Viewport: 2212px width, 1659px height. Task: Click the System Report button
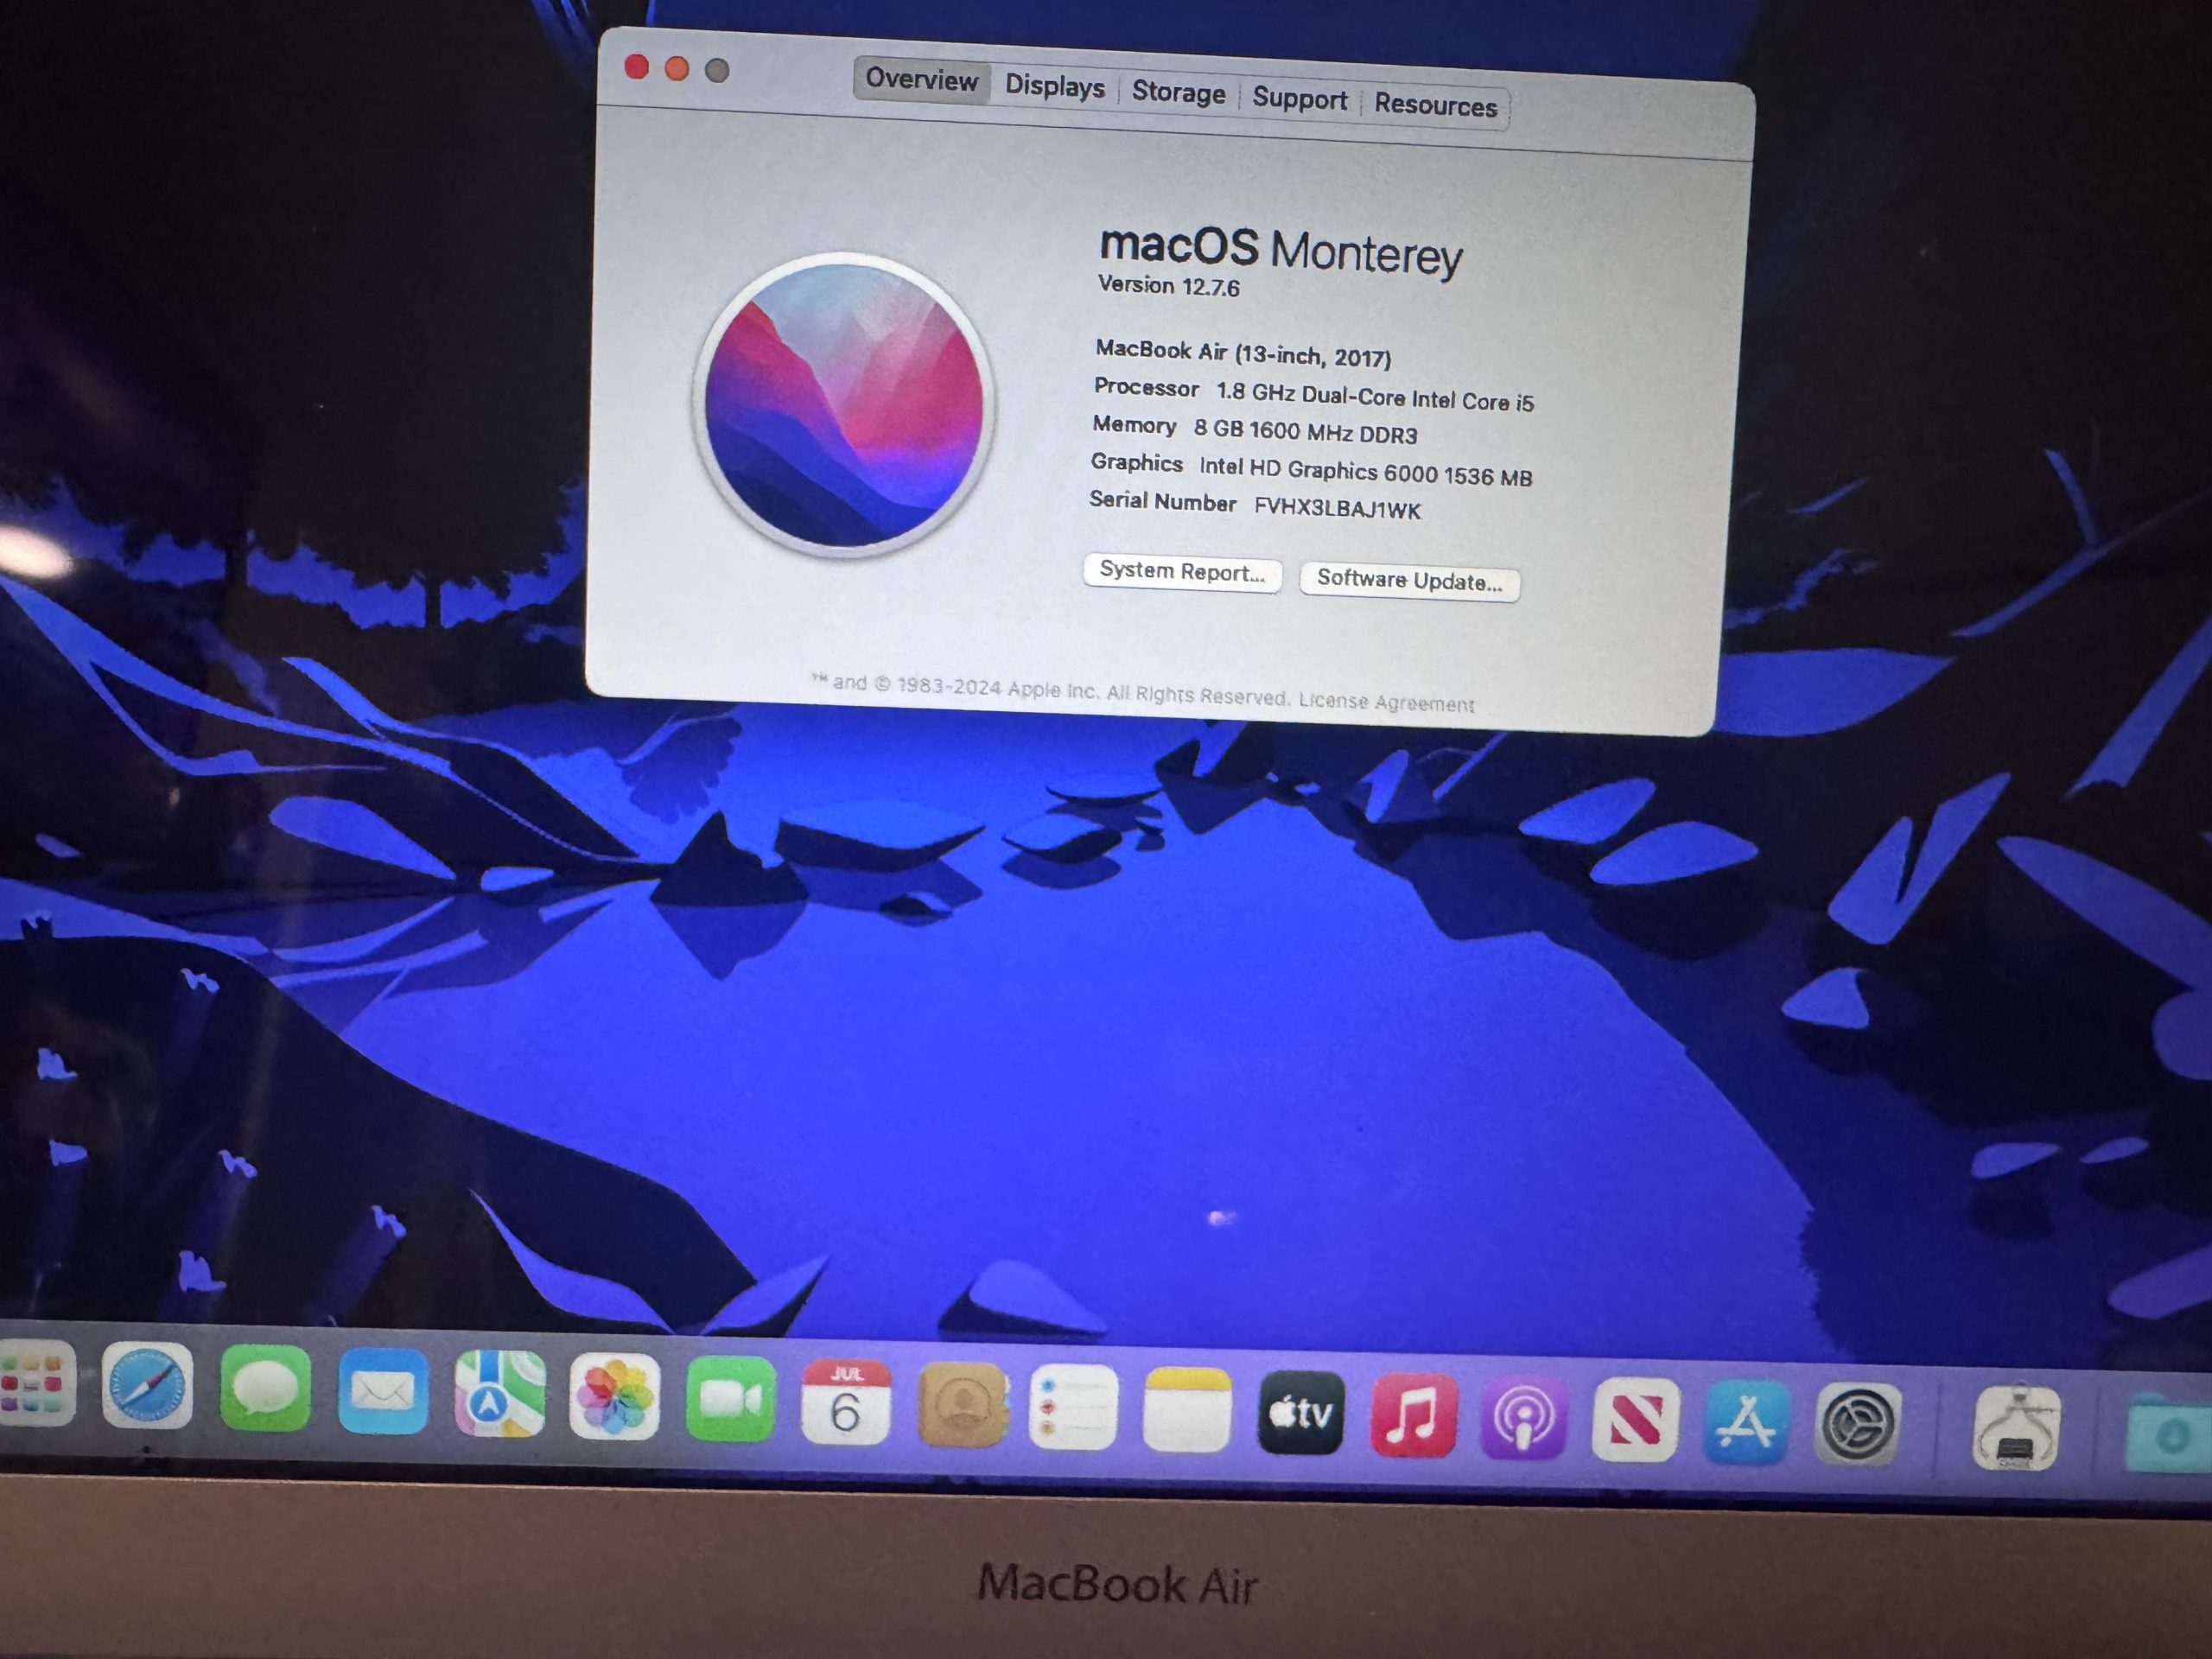coord(1182,571)
